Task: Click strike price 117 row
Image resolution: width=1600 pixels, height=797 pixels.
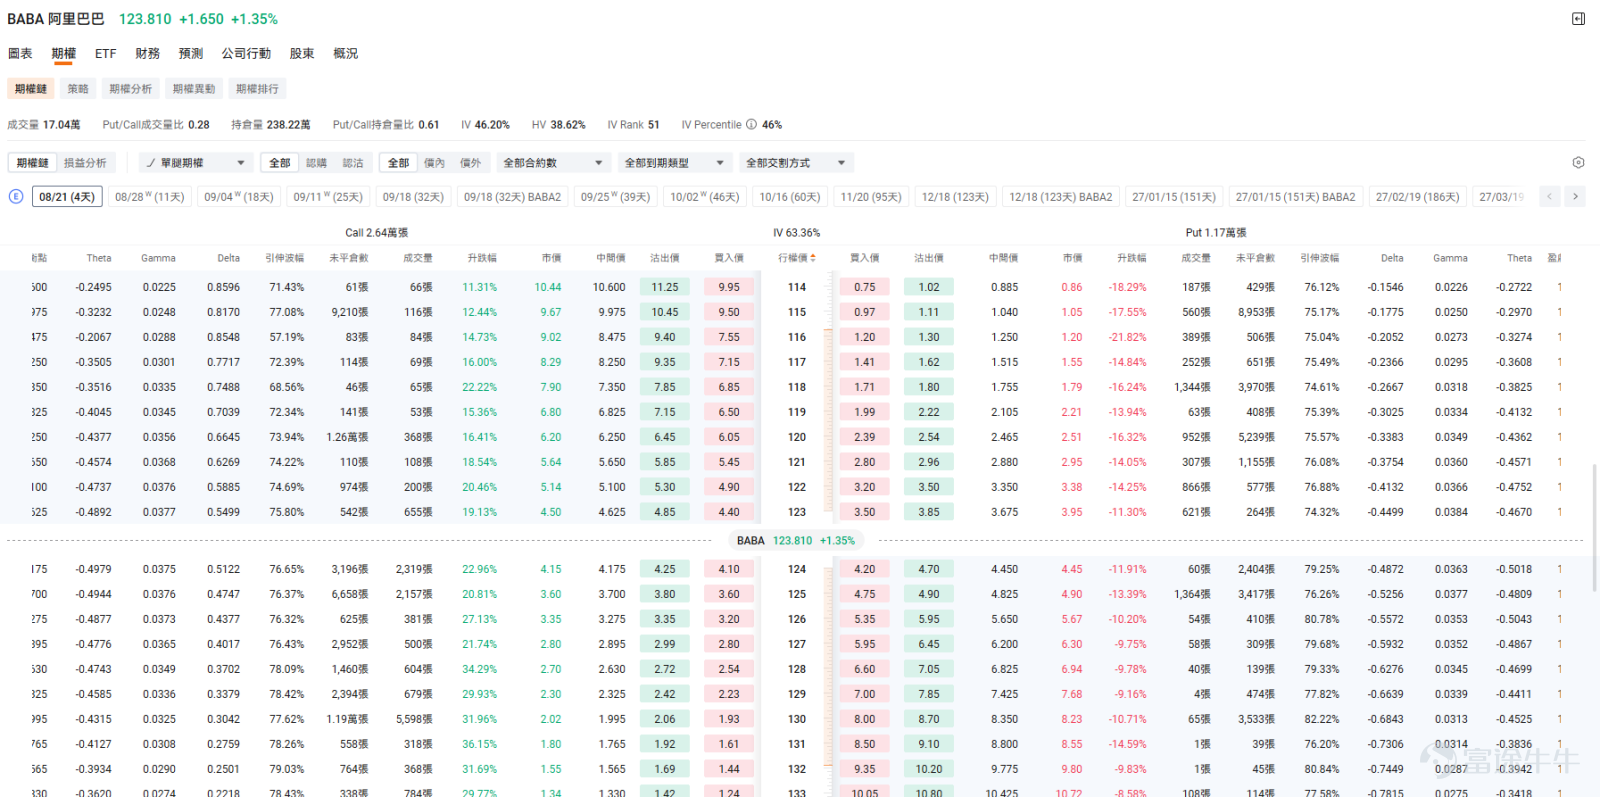Action: pyautogui.click(x=797, y=362)
